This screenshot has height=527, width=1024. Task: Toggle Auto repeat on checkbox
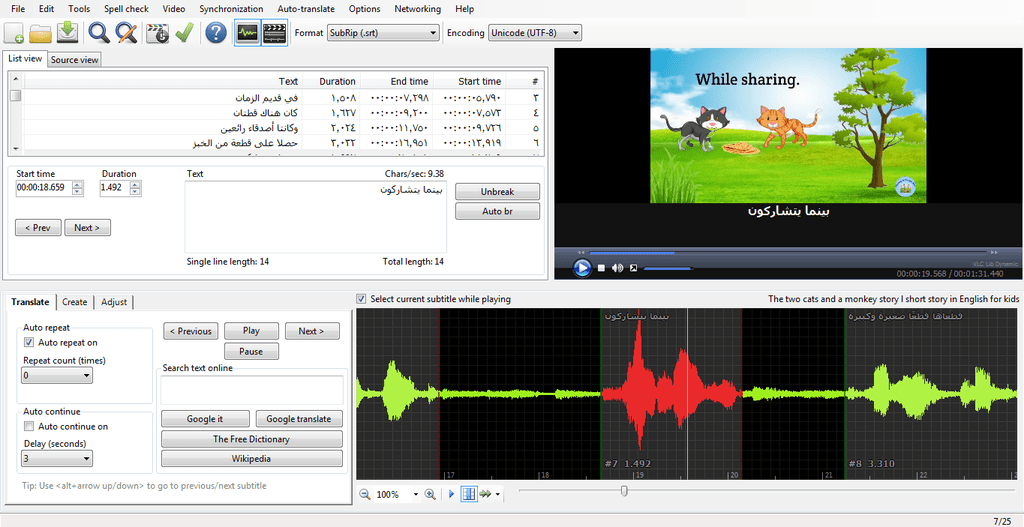tap(29, 342)
